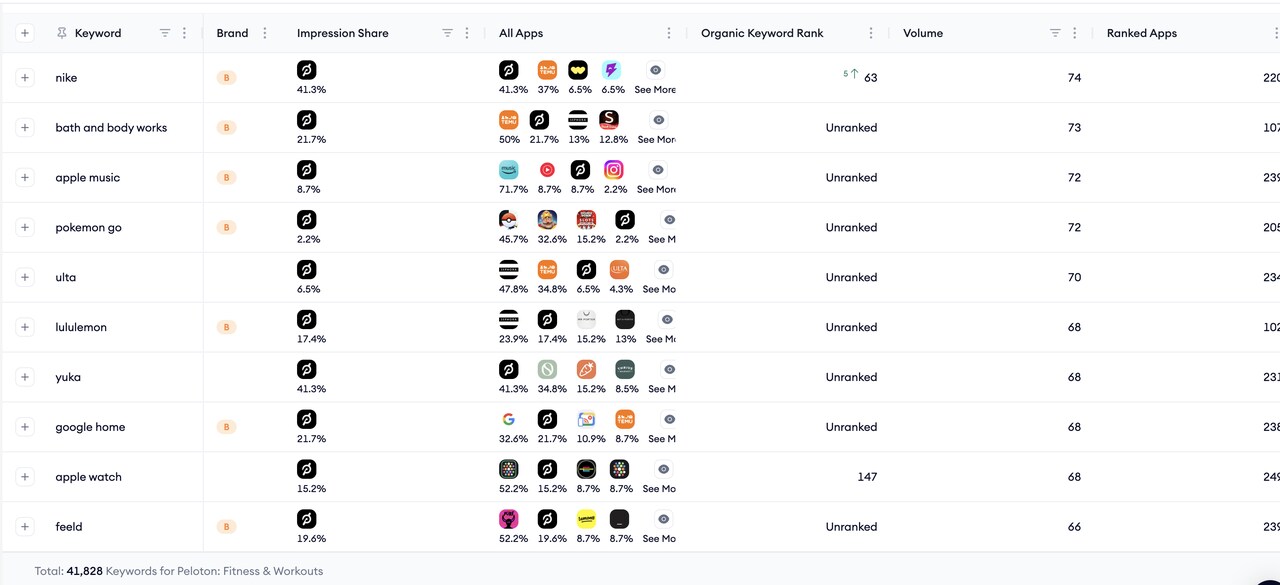This screenshot has height=585, width=1280.
Task: Click the Brand badge for nike
Action: click(227, 78)
